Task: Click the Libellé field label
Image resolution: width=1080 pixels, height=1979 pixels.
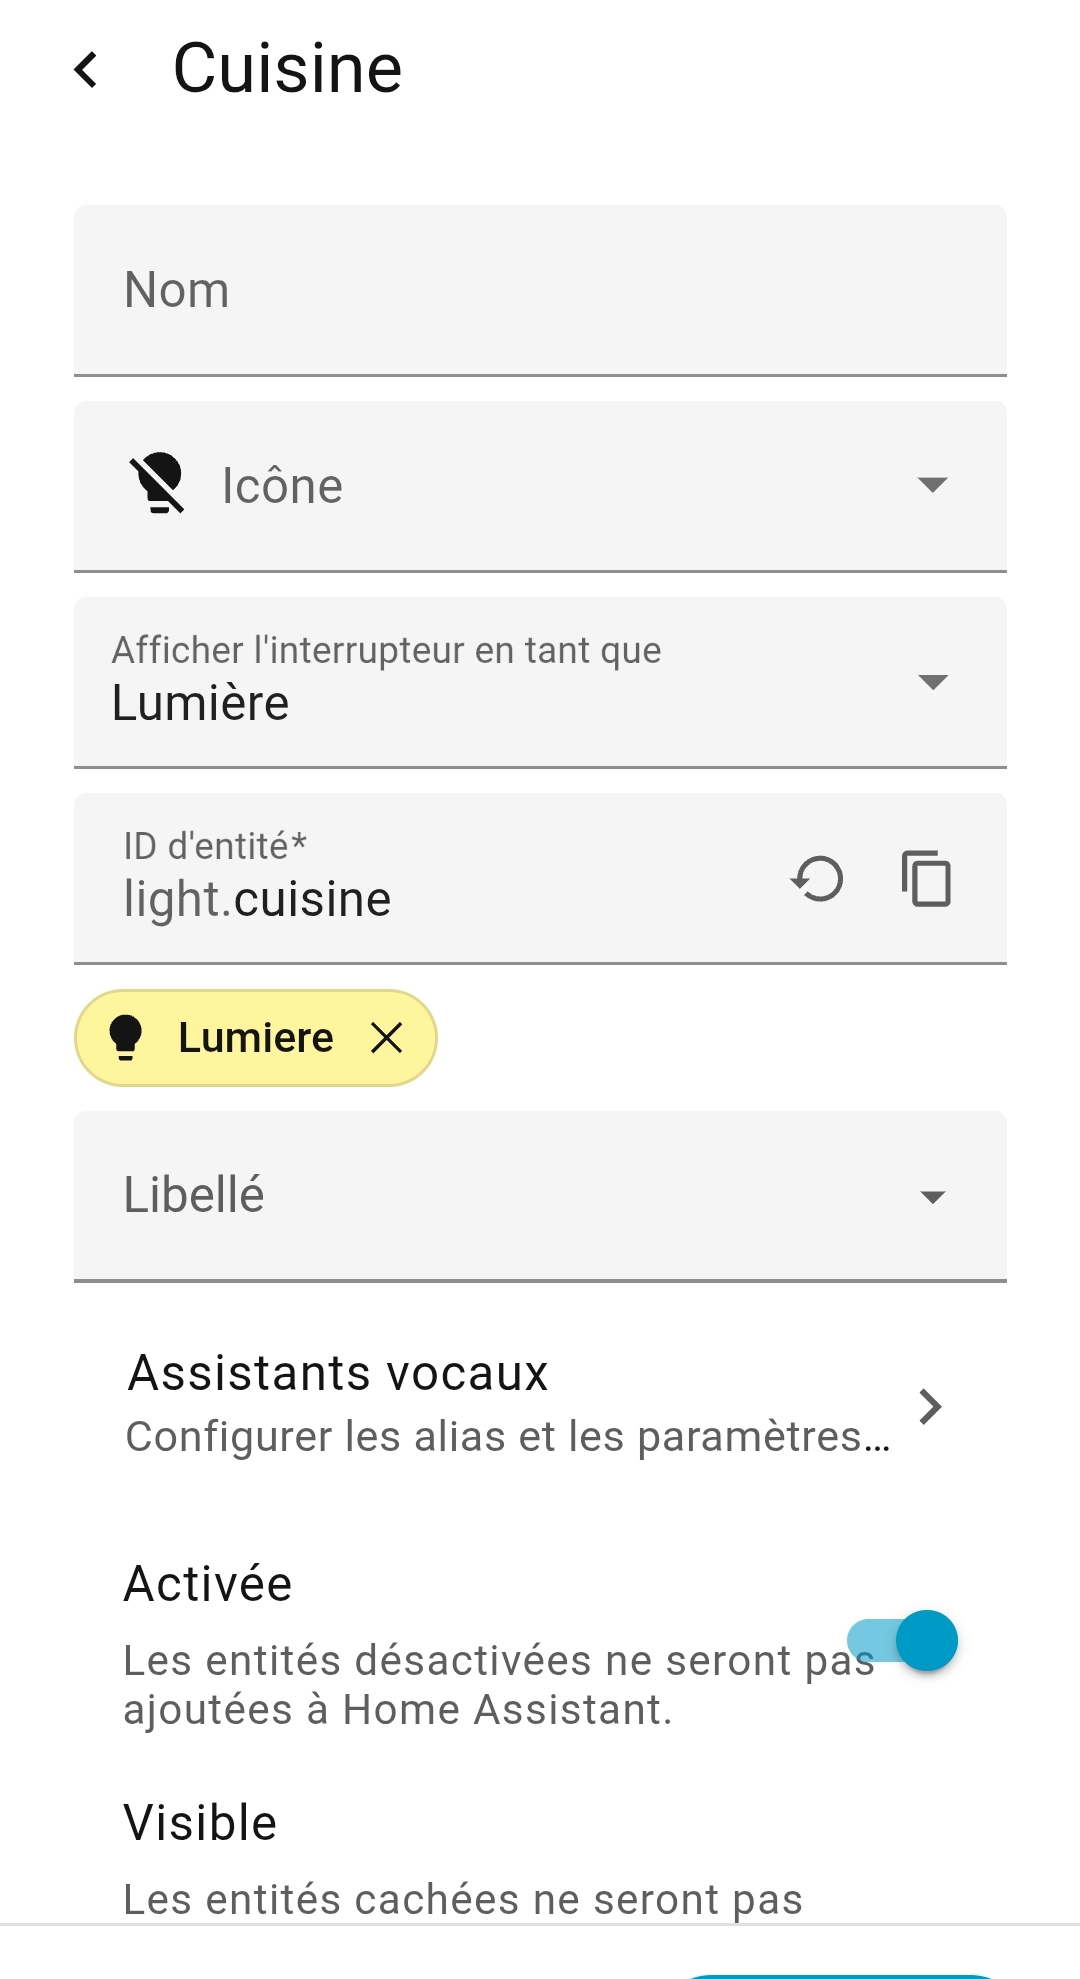Action: coord(194,1195)
